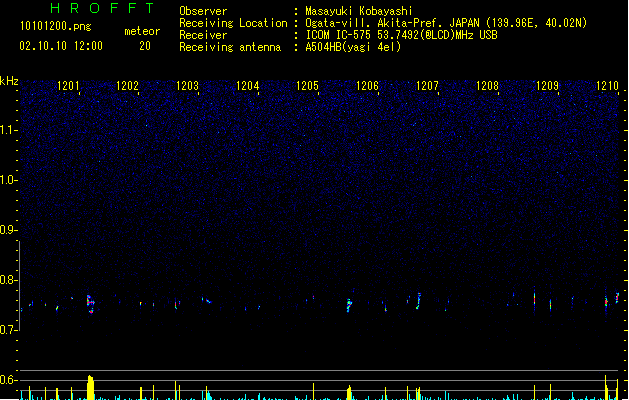Image resolution: width=629 pixels, height=400 pixels.
Task: Click the Receiving antenna label
Action: coord(230,47)
